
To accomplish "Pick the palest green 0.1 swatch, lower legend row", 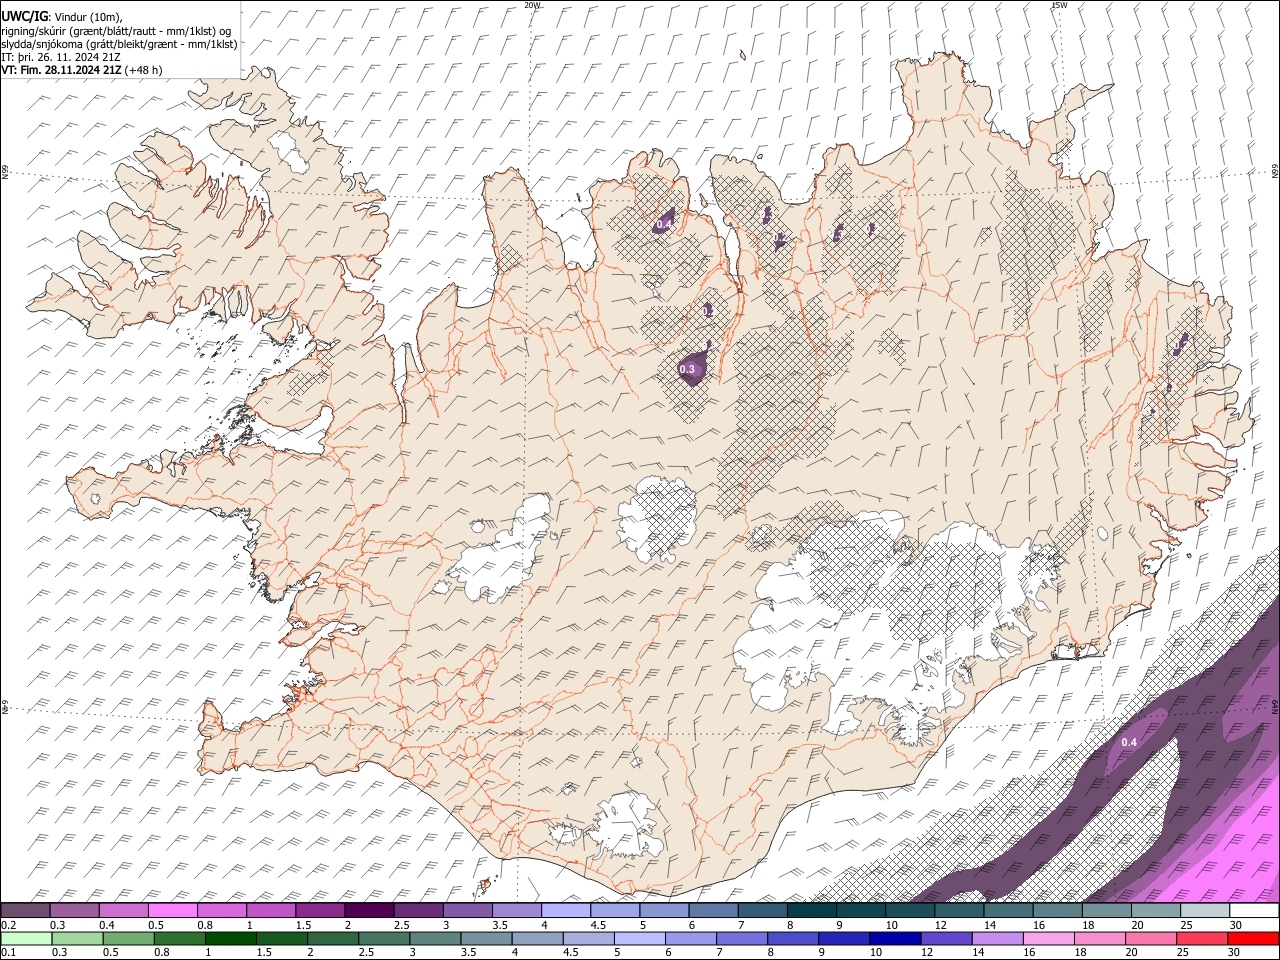I will coord(26,938).
